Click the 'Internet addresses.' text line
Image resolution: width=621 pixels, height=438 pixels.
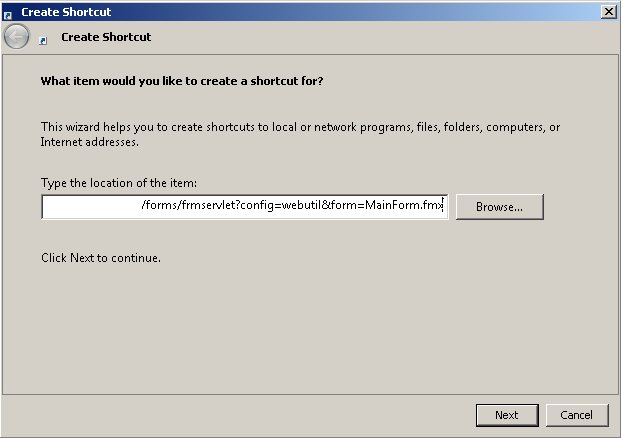89,142
